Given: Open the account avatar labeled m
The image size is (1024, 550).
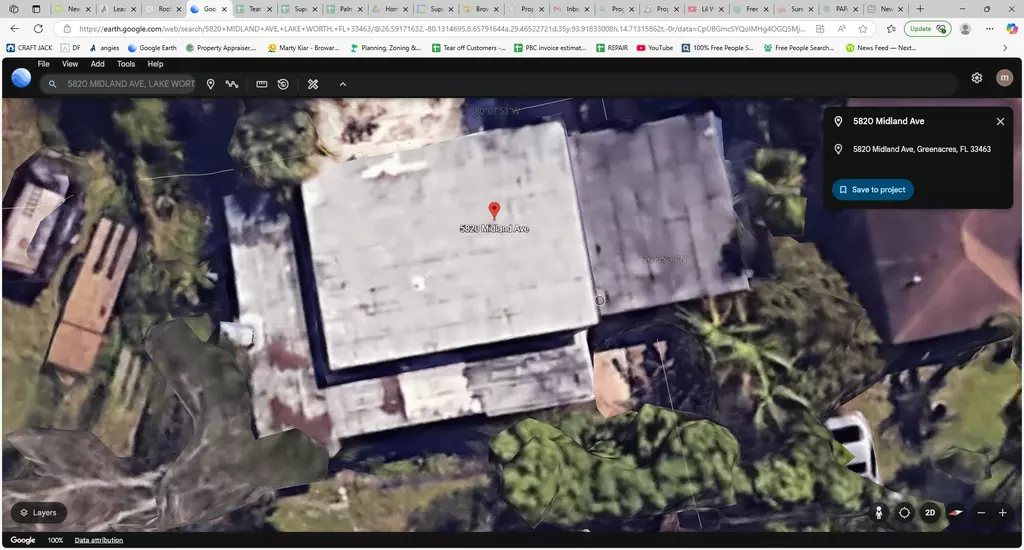Looking at the screenshot, I should (x=1004, y=78).
